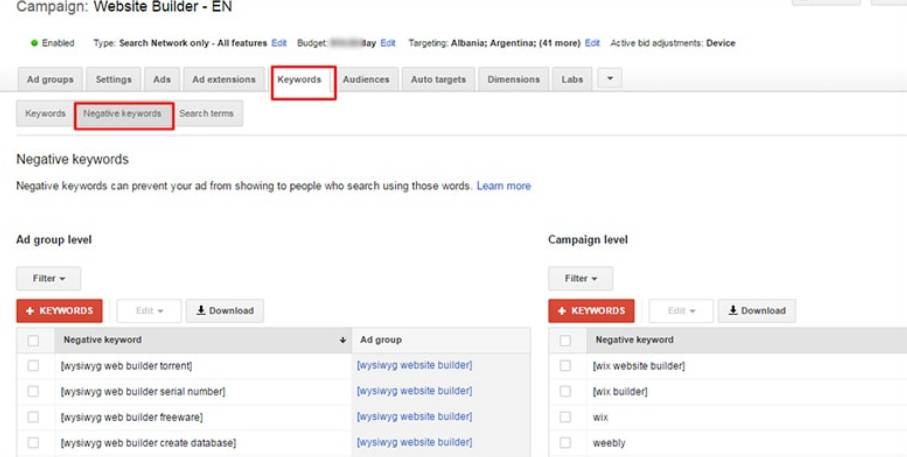Download ad group level negative keywords
Viewport: 907px width, 457px height.
click(x=225, y=311)
